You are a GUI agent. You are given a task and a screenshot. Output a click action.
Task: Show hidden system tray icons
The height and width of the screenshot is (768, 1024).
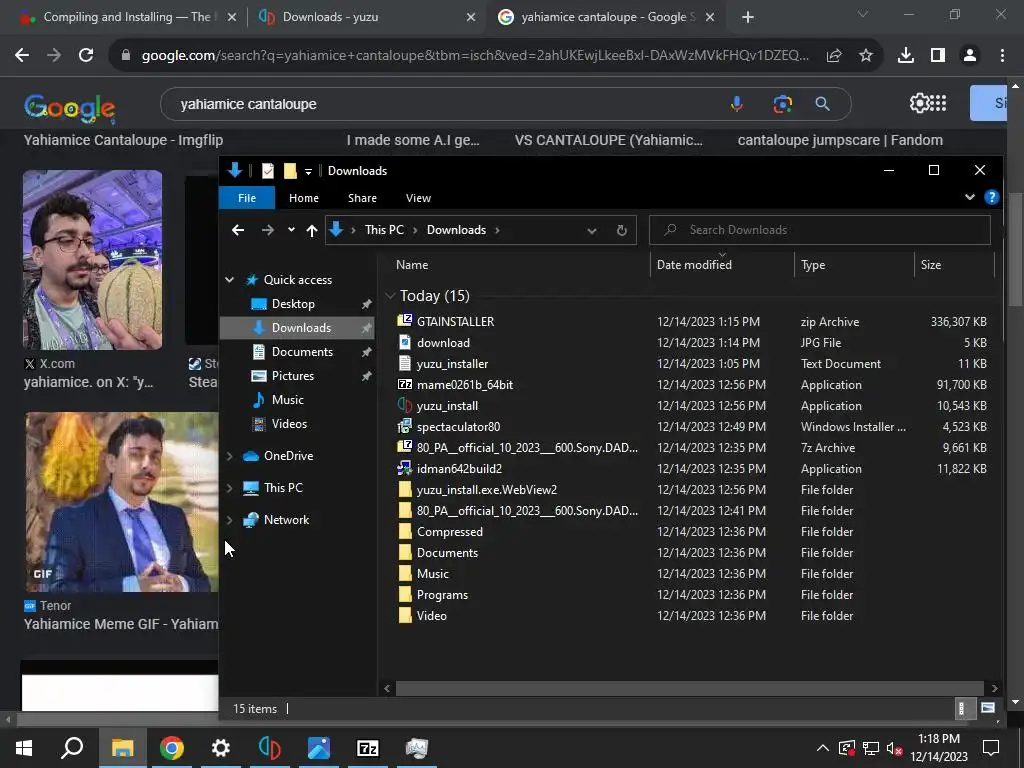coord(823,748)
